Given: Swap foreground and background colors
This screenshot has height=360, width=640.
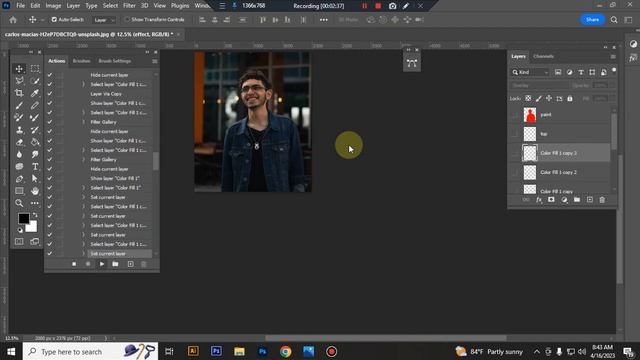Looking at the screenshot, I should (x=35, y=215).
